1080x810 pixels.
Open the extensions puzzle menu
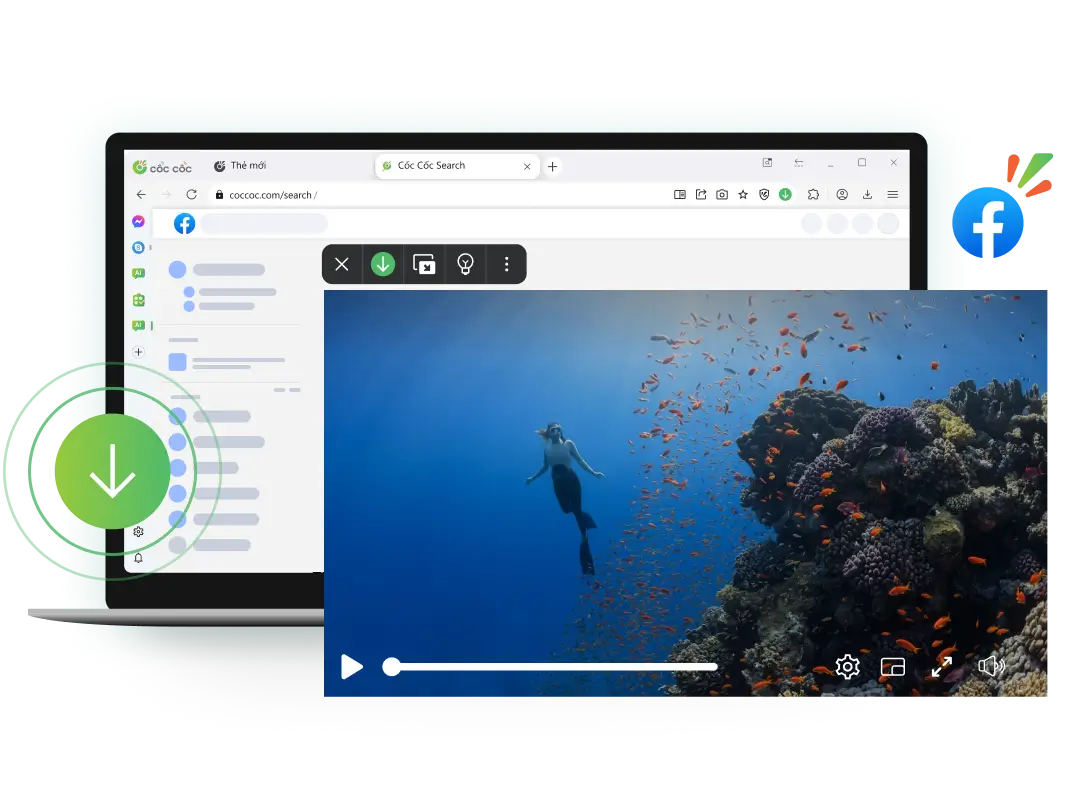pyautogui.click(x=813, y=195)
